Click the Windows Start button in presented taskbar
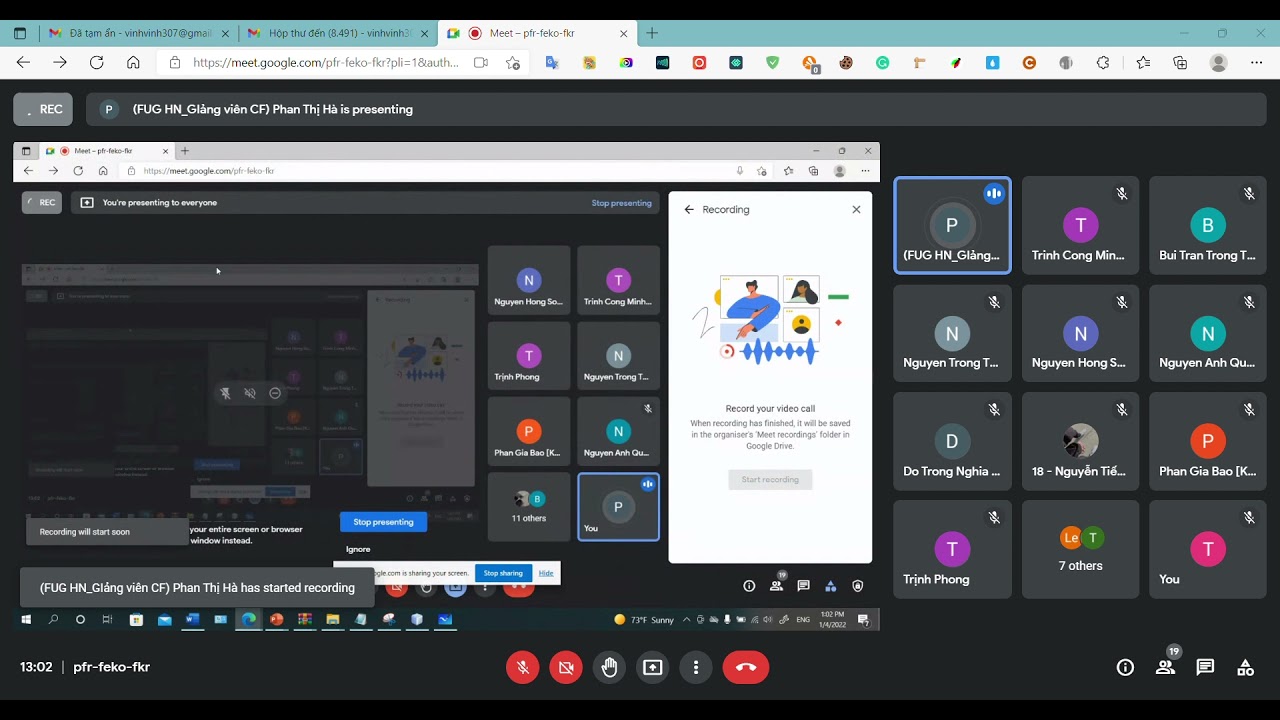1280x720 pixels. tap(27, 619)
